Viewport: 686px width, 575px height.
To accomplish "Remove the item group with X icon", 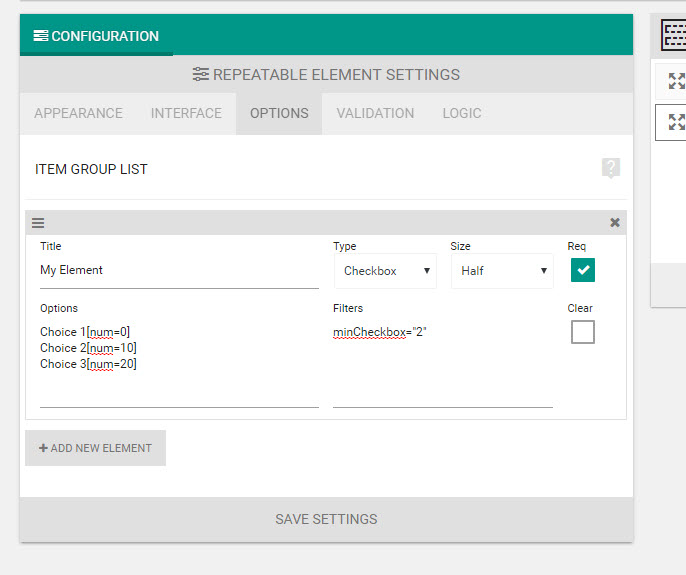I will click(615, 223).
